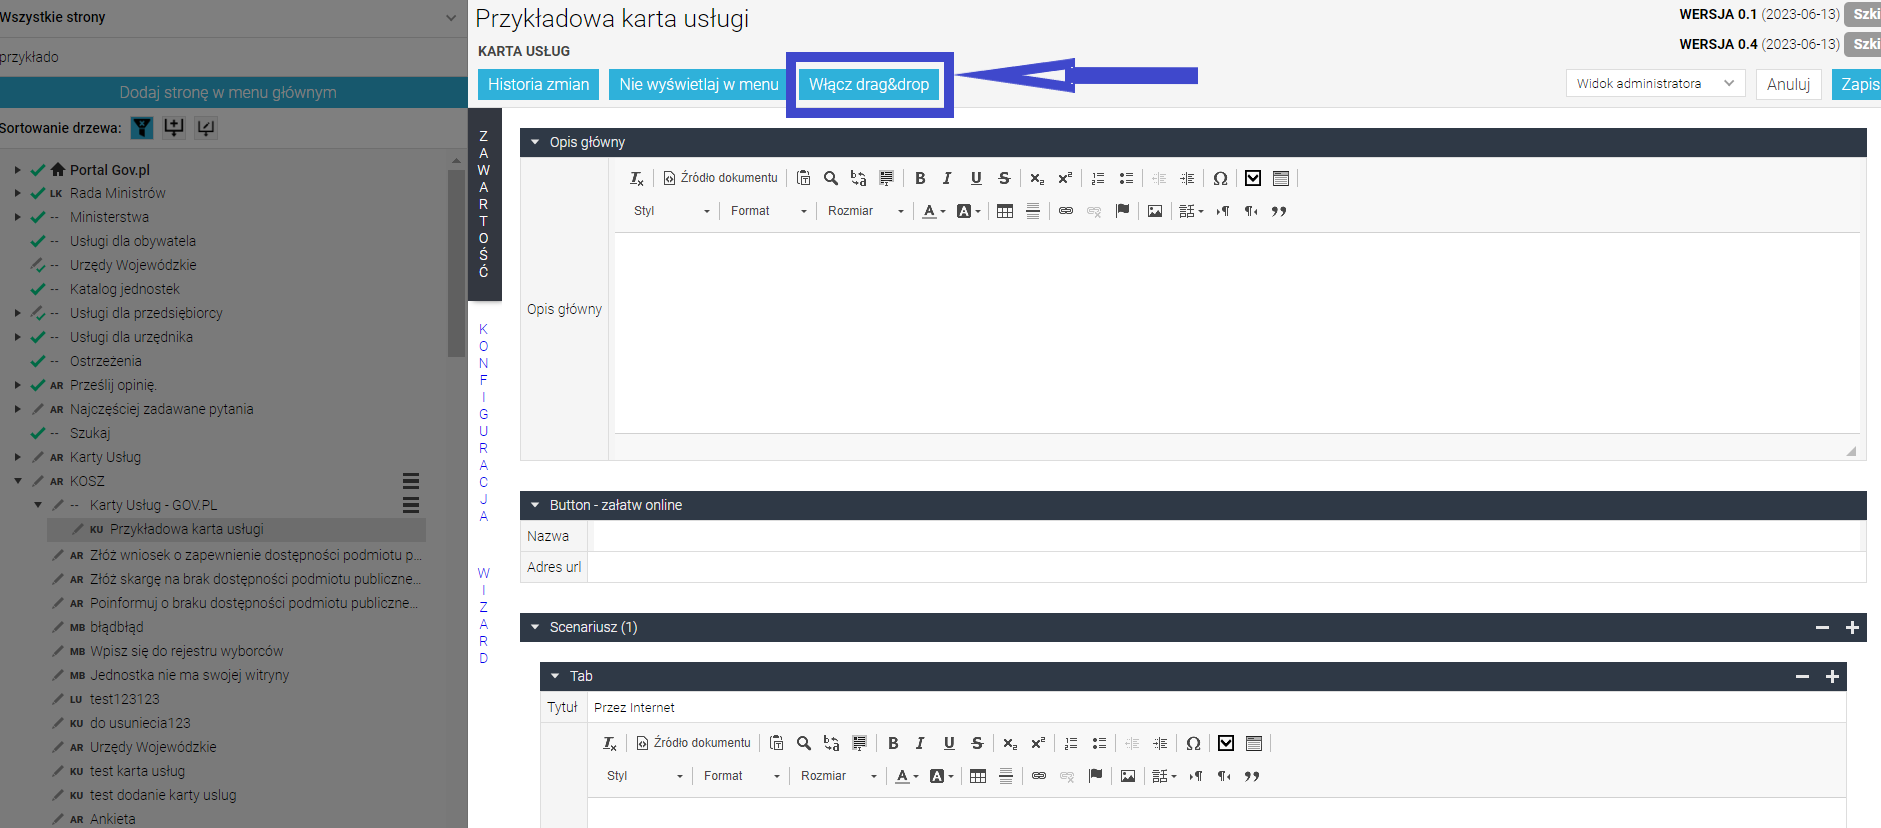Viewport: 1881px width, 828px height.
Task: Collapse the Opis główny section
Action: point(535,142)
